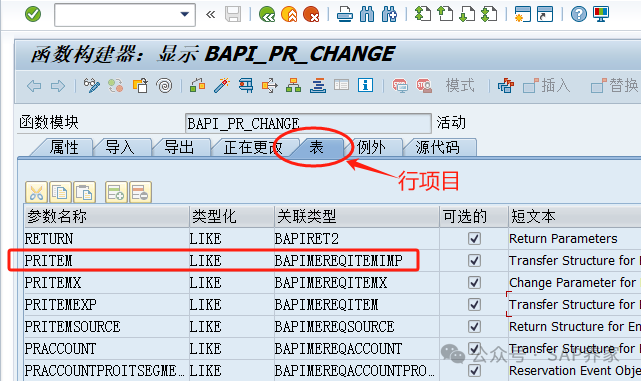Screen dimensions: 641x381
Task: Click the Find binoculars icon
Action: pos(367,14)
